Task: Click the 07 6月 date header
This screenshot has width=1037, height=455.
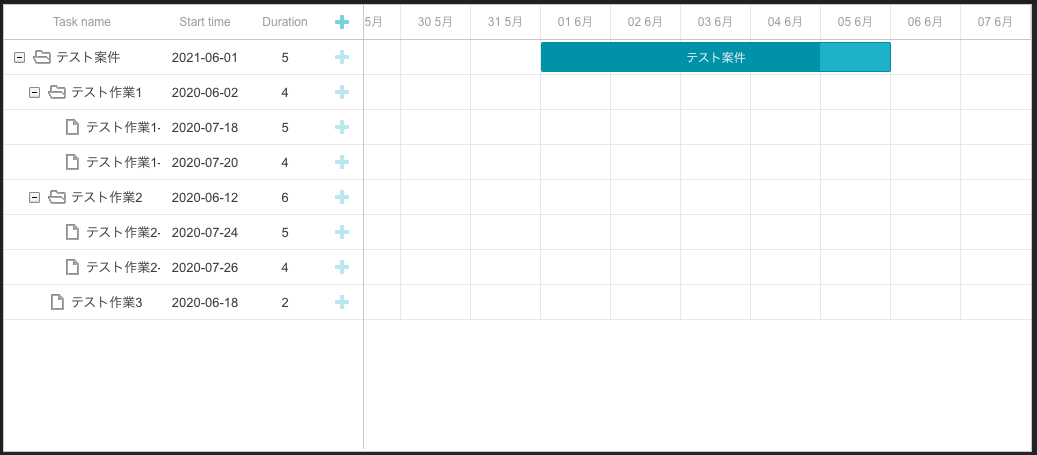Action: click(995, 22)
